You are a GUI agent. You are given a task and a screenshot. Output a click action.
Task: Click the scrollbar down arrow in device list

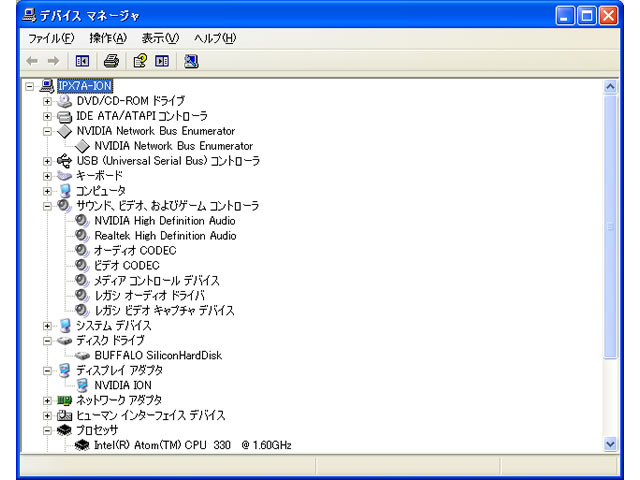point(611,444)
